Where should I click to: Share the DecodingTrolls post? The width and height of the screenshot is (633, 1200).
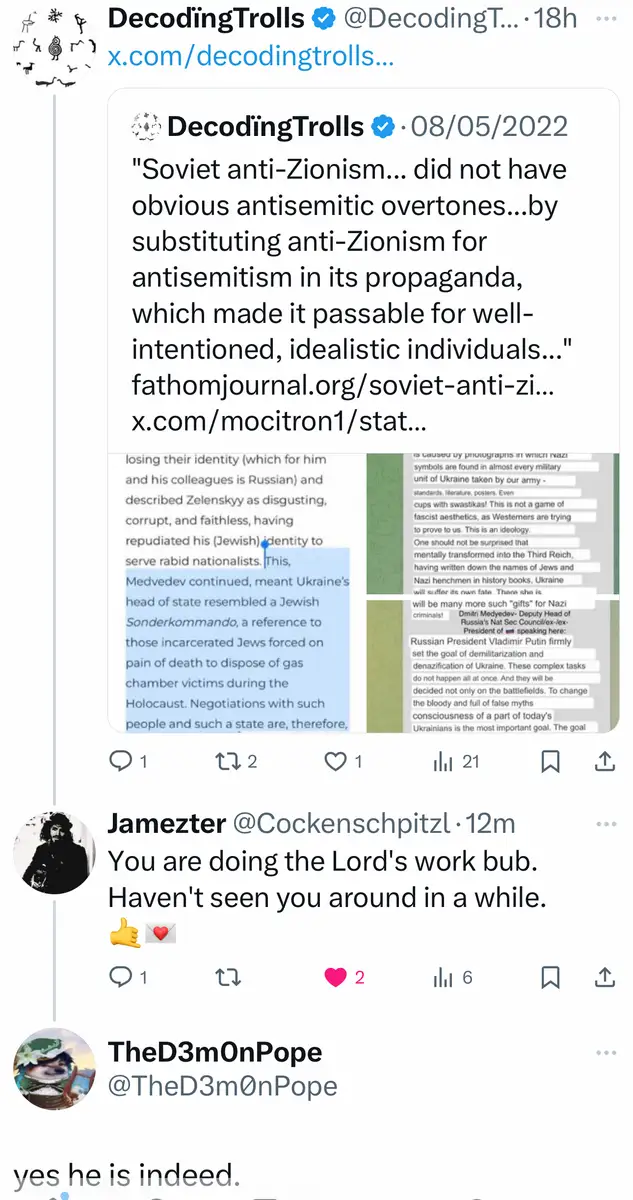coord(605,762)
